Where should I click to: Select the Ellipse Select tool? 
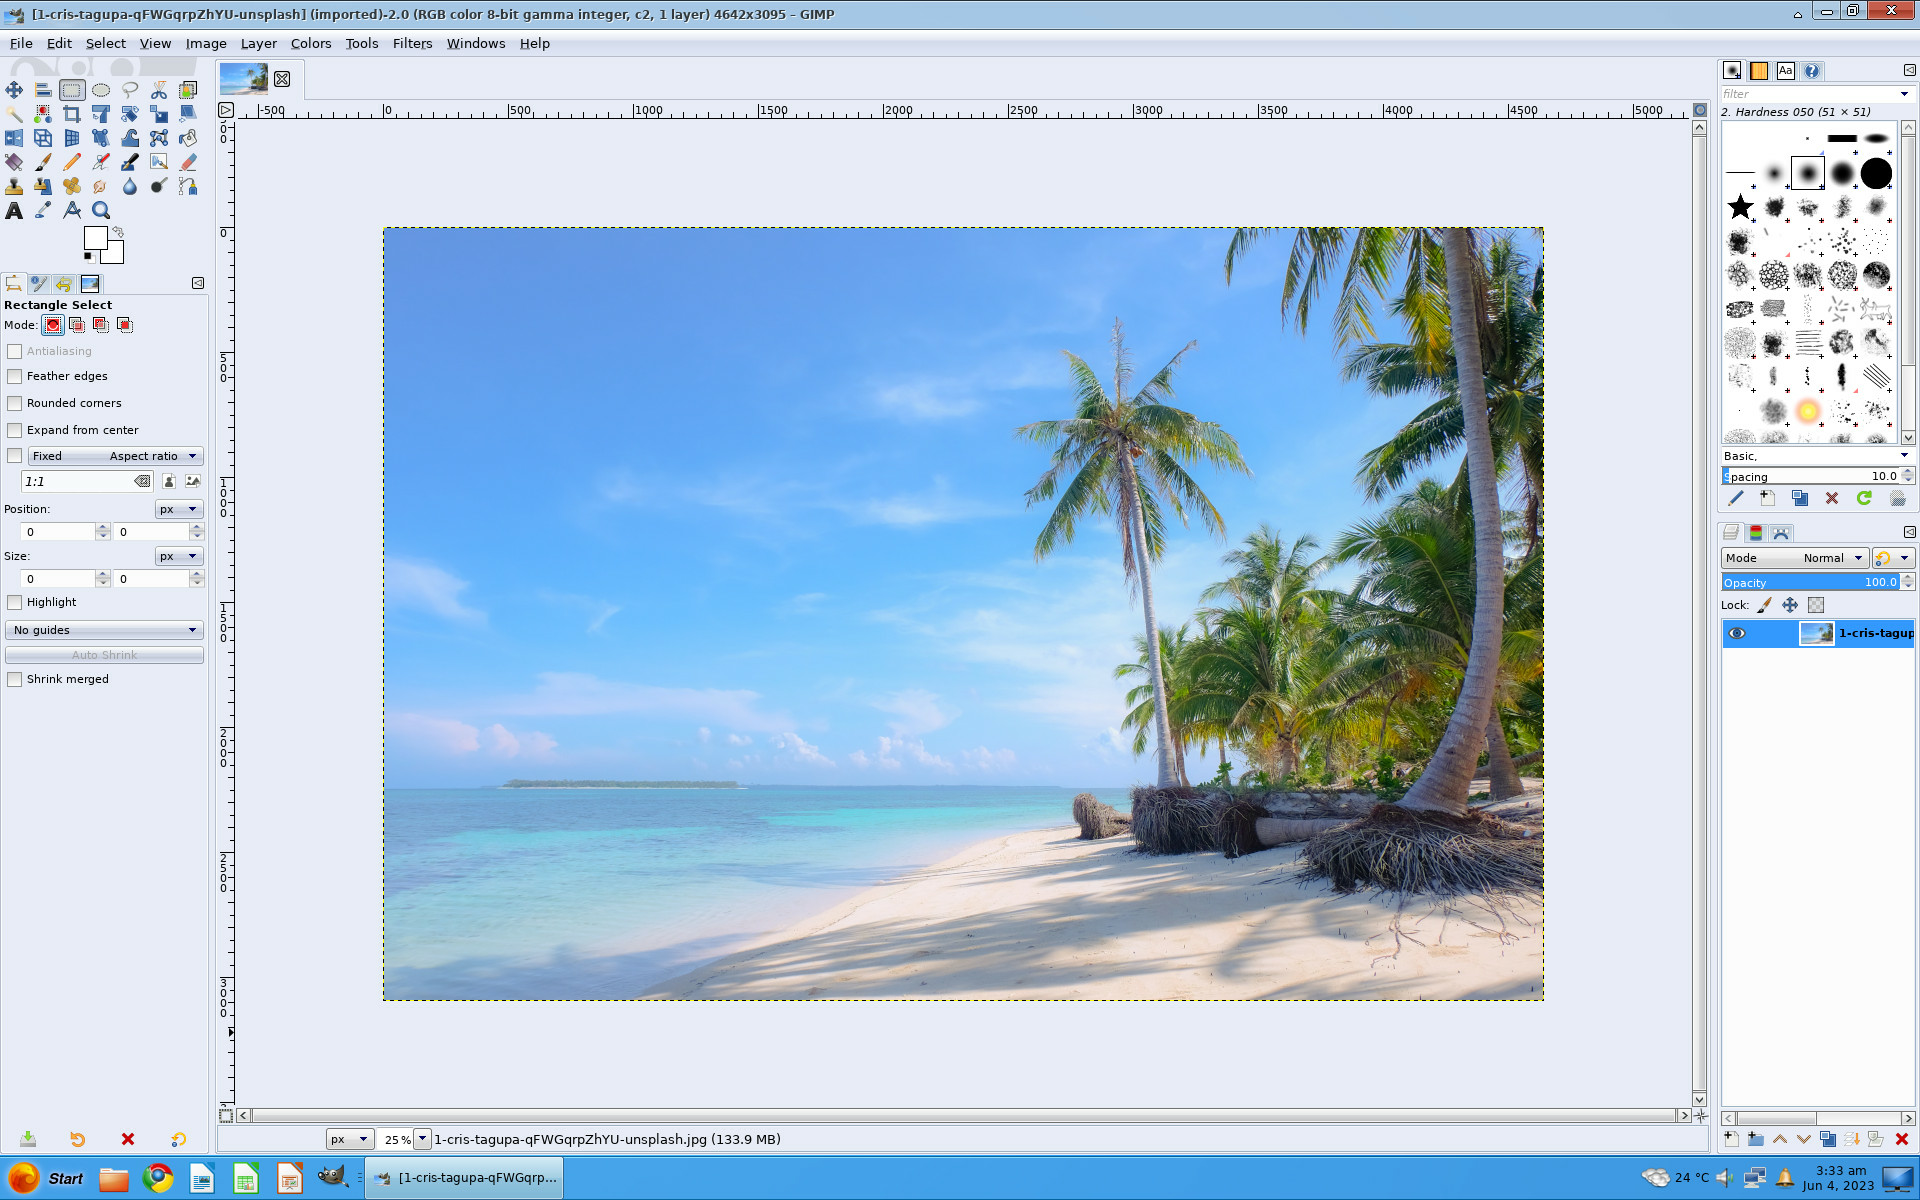101,90
